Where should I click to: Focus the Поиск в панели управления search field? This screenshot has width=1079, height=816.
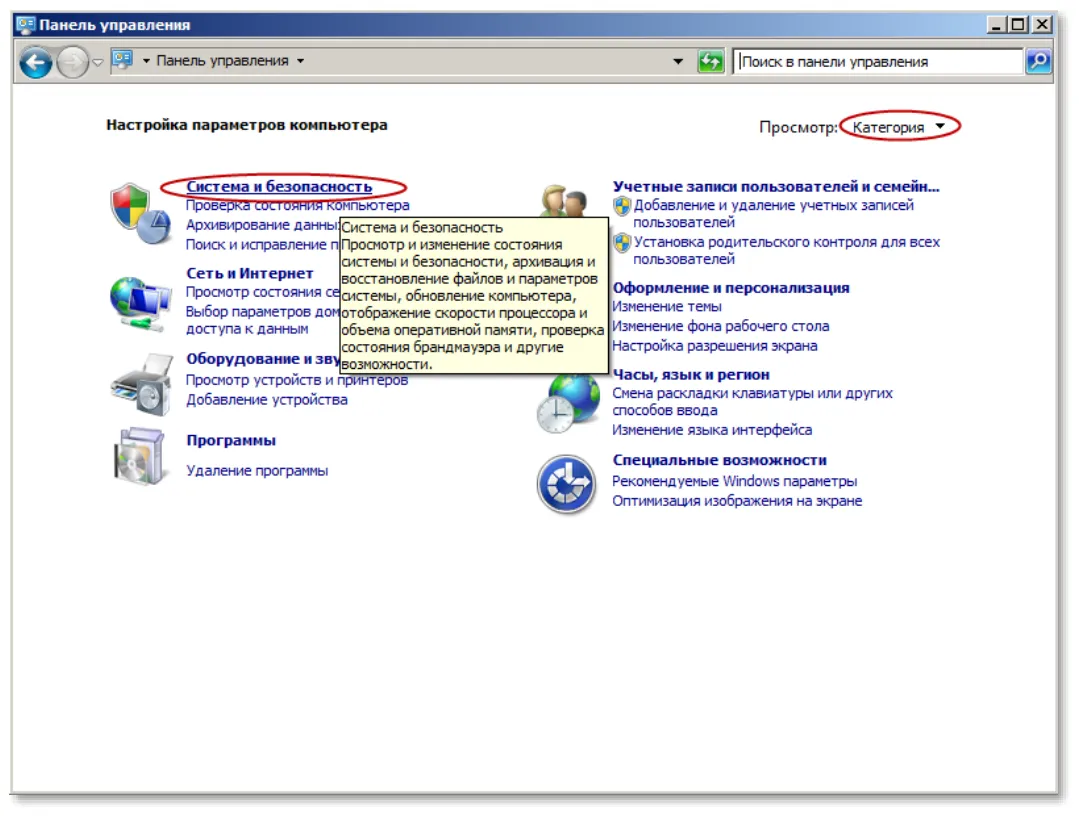878,61
